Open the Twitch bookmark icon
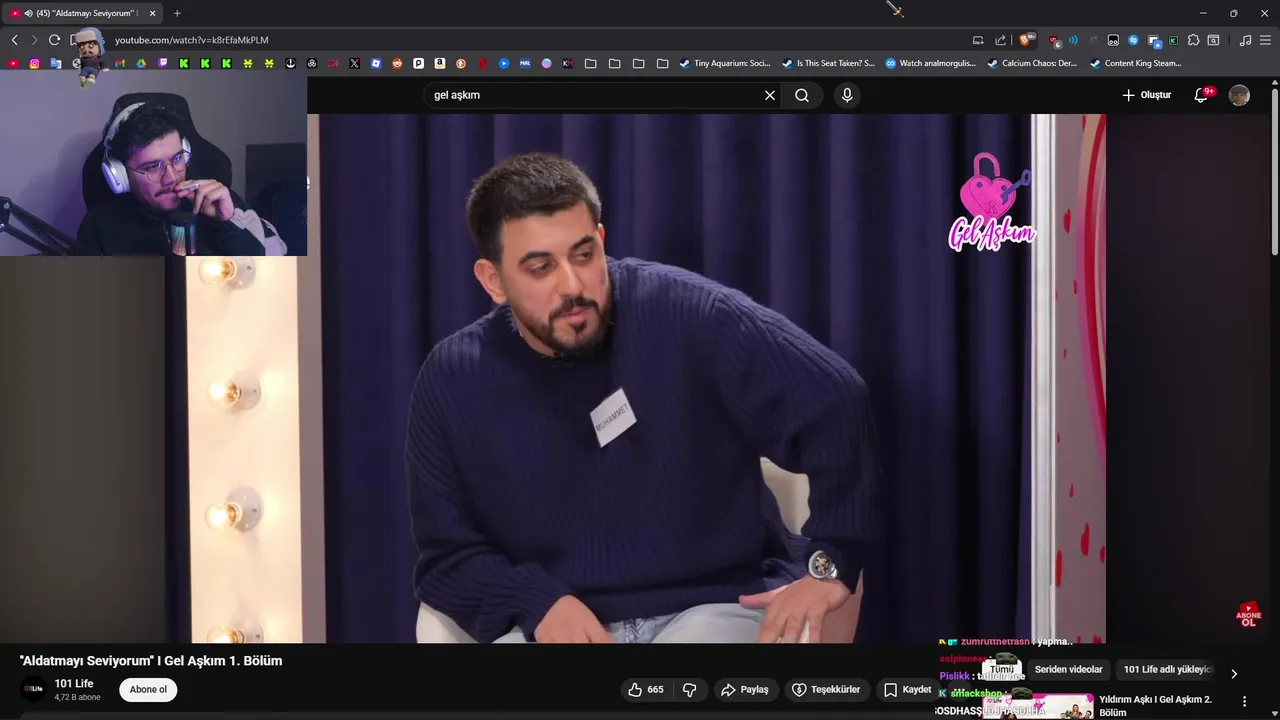 click(x=163, y=63)
